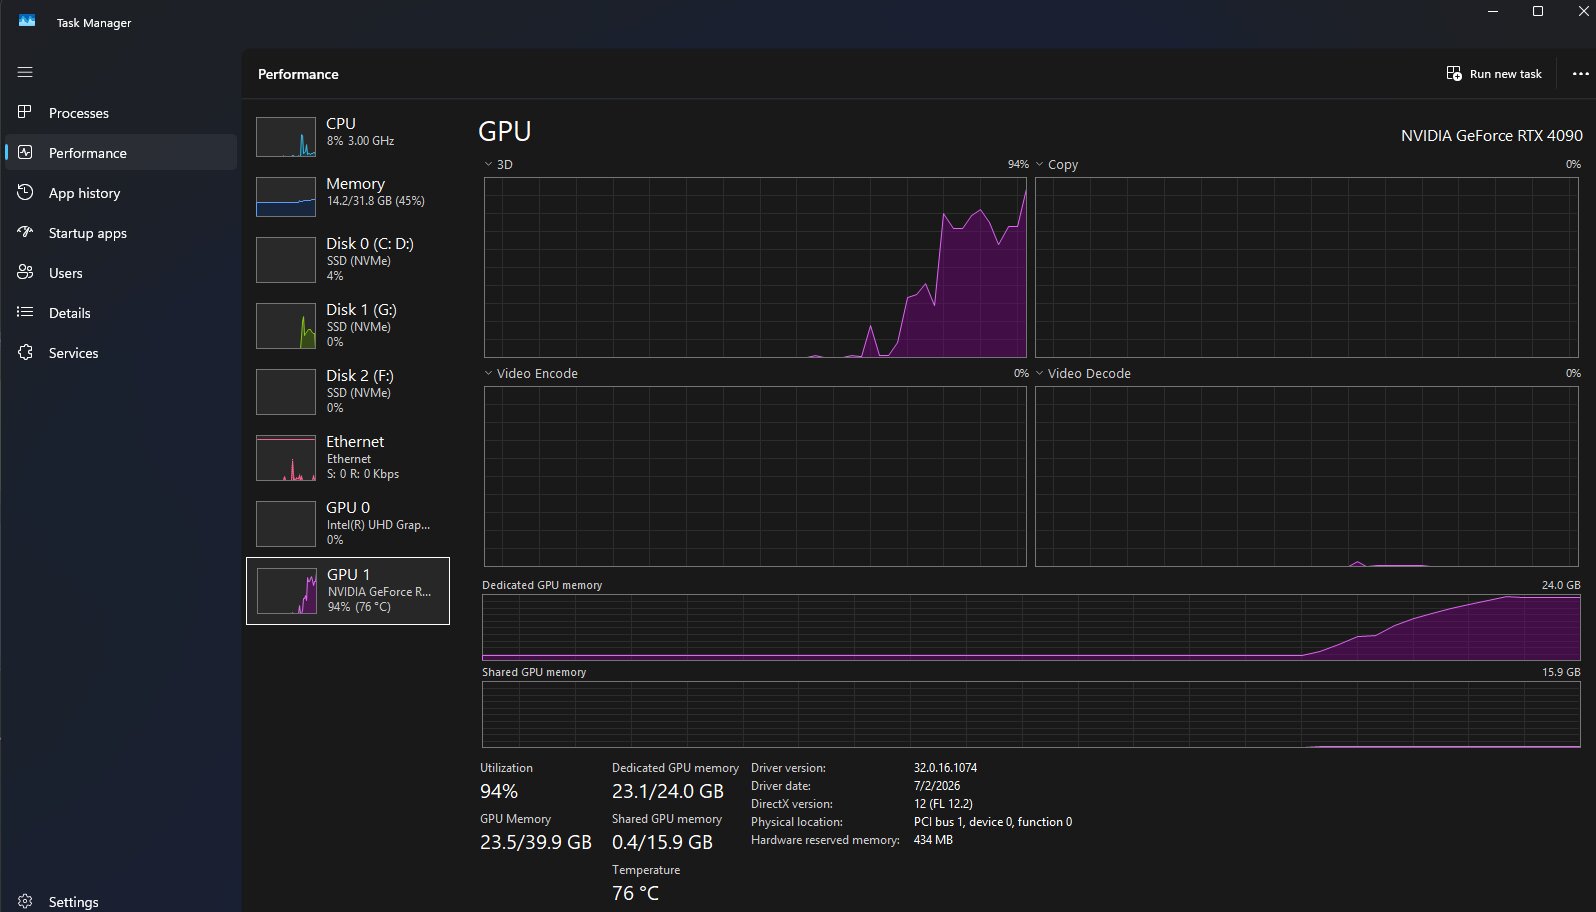The height and width of the screenshot is (912, 1596).
Task: Click the 76 °C temperature value
Action: click(x=636, y=893)
